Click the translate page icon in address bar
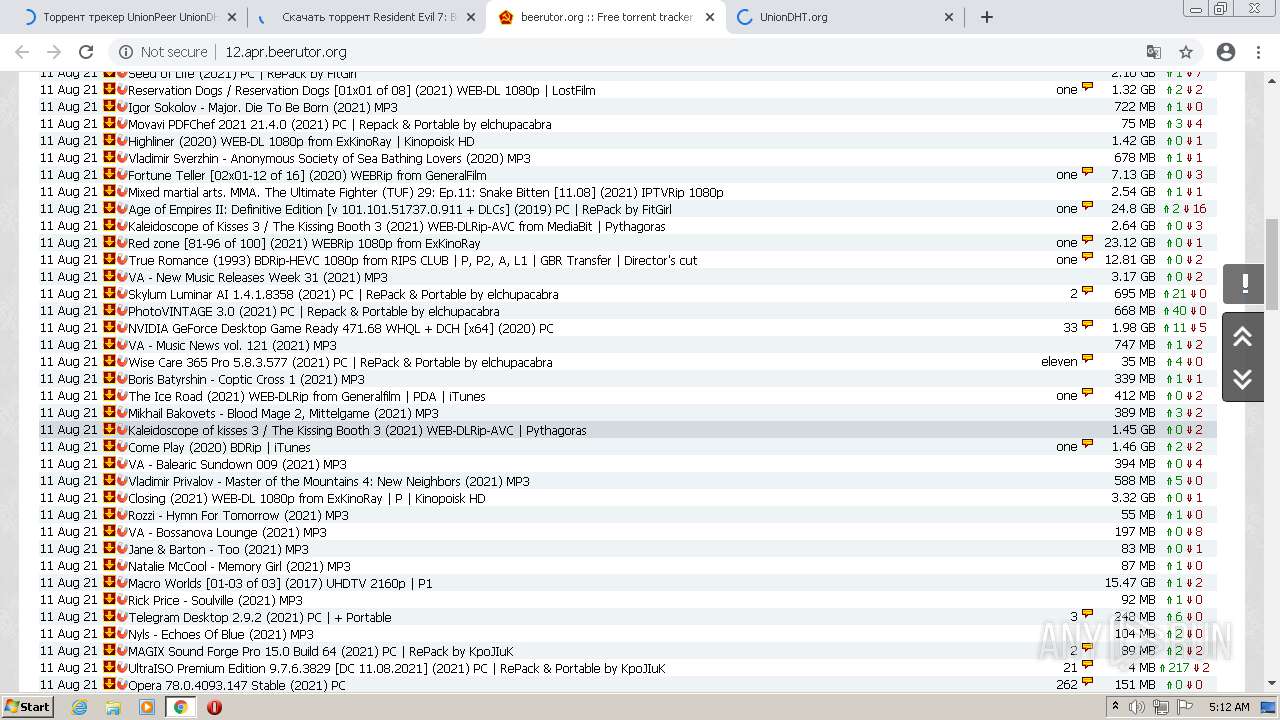The width and height of the screenshot is (1280, 720). (x=1154, y=52)
